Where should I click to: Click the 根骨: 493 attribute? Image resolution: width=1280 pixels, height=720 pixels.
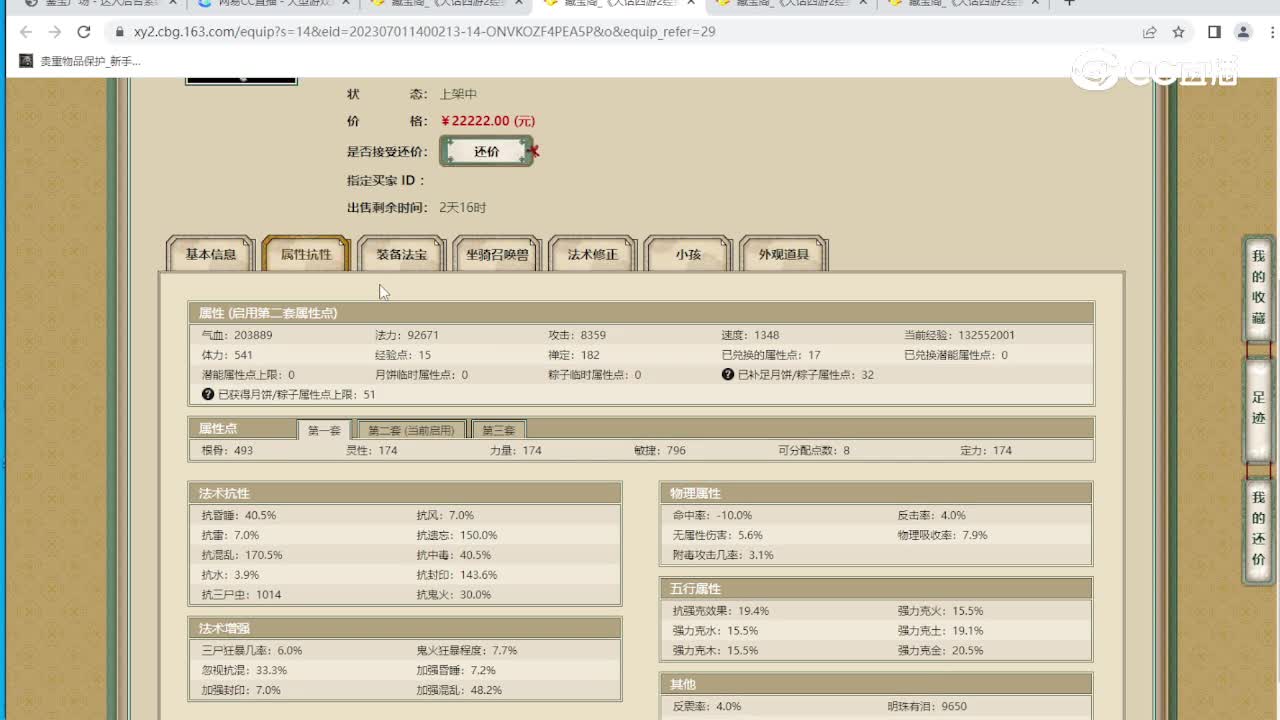click(x=227, y=451)
